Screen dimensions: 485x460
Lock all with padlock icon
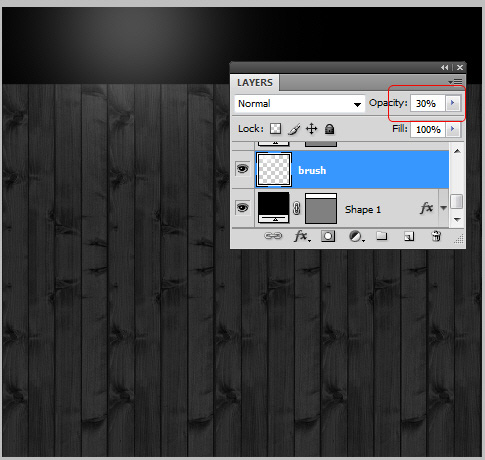pyautogui.click(x=329, y=129)
